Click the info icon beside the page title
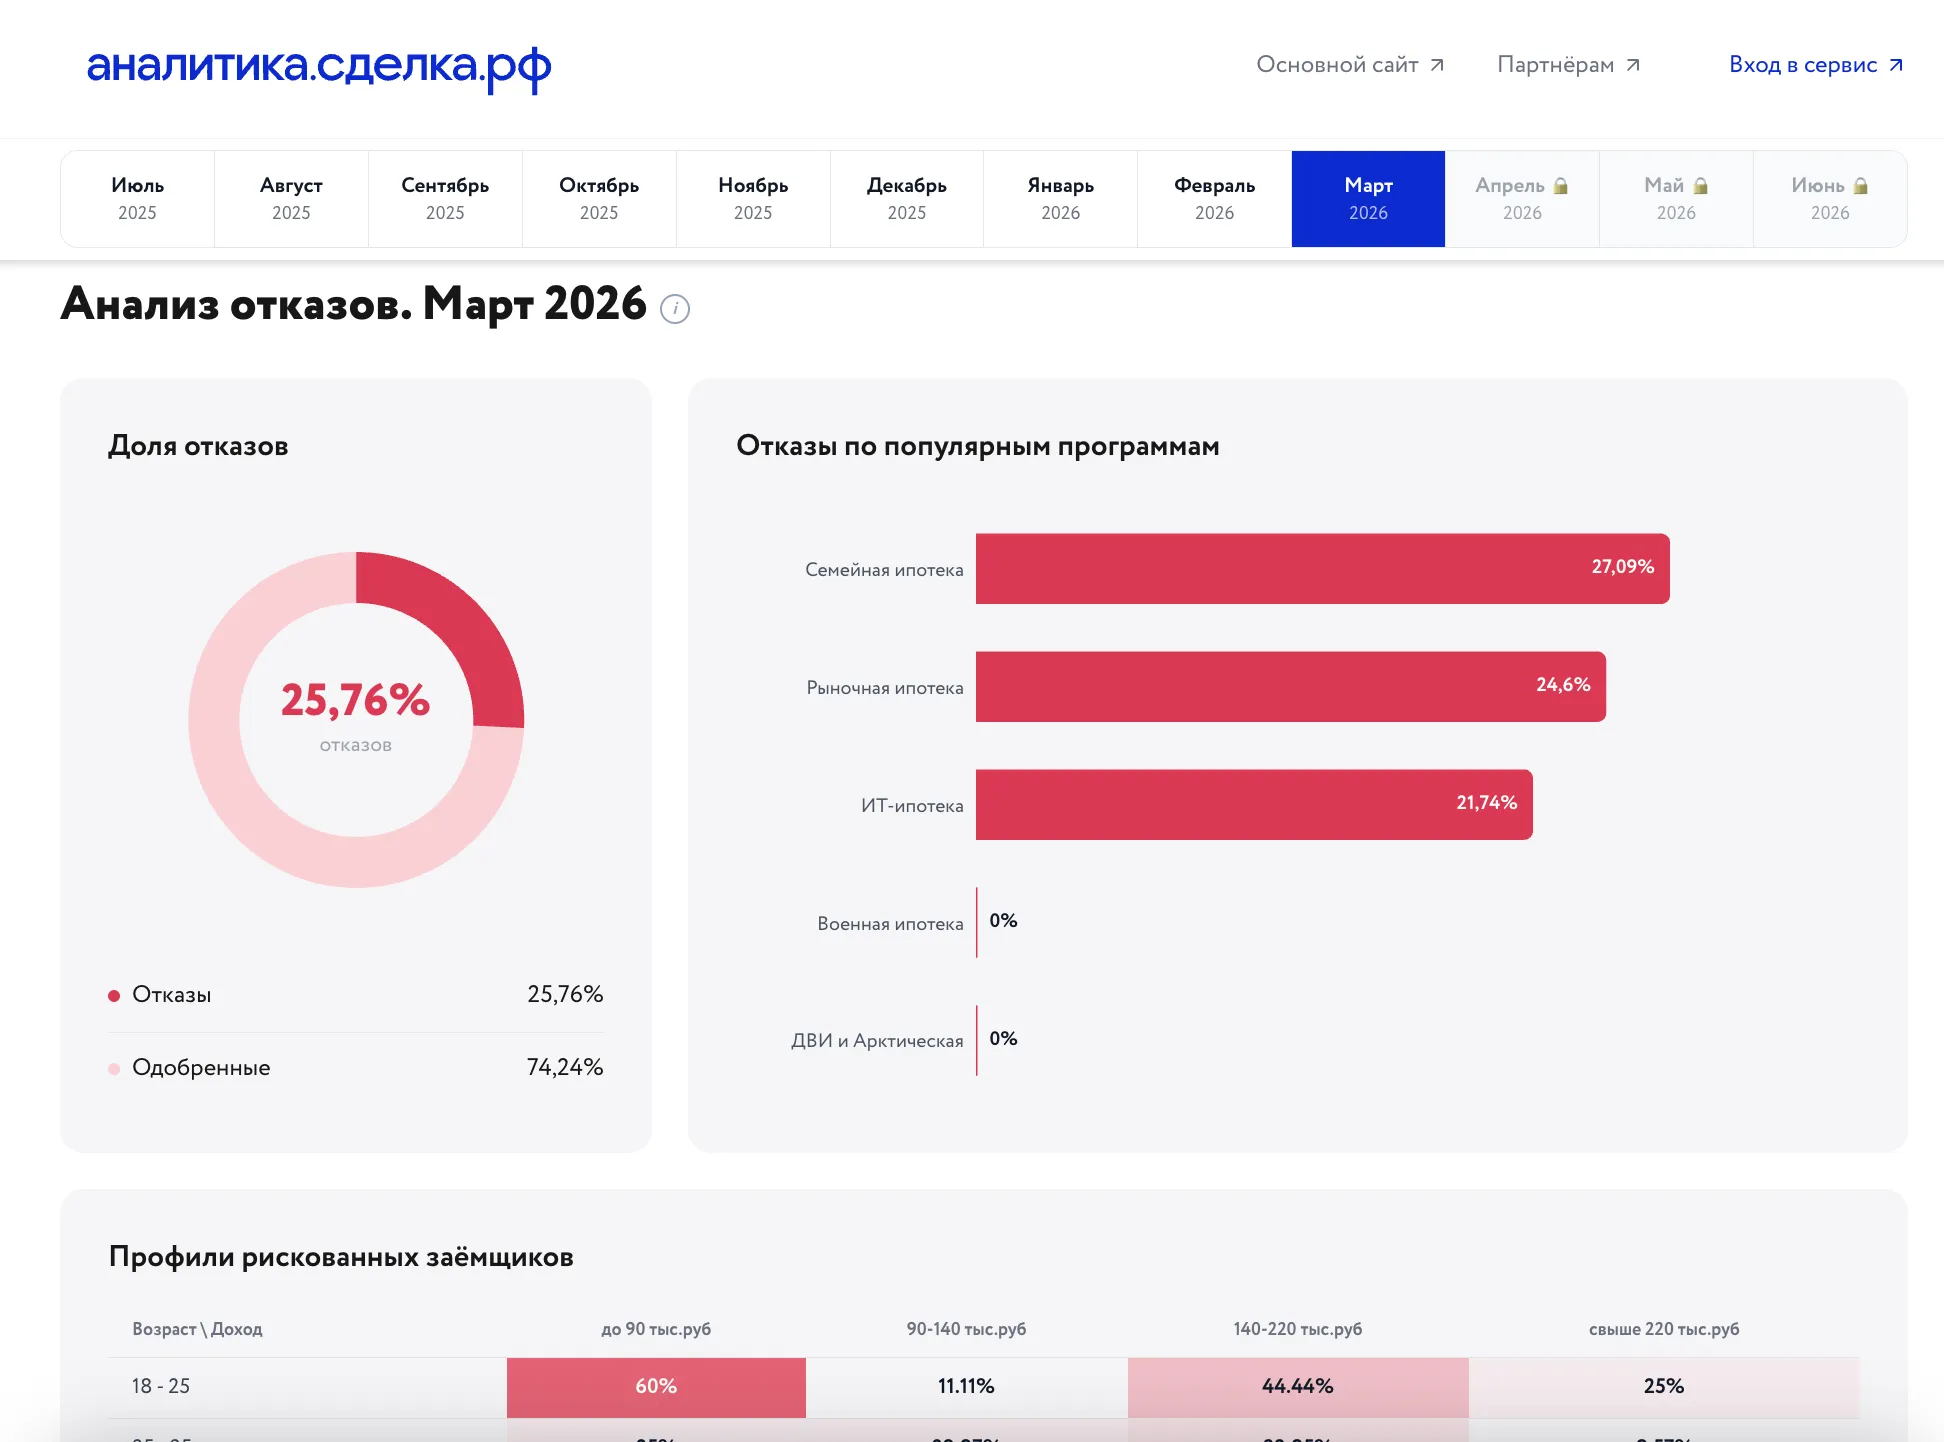Viewport: 1944px width, 1442px height. [675, 309]
